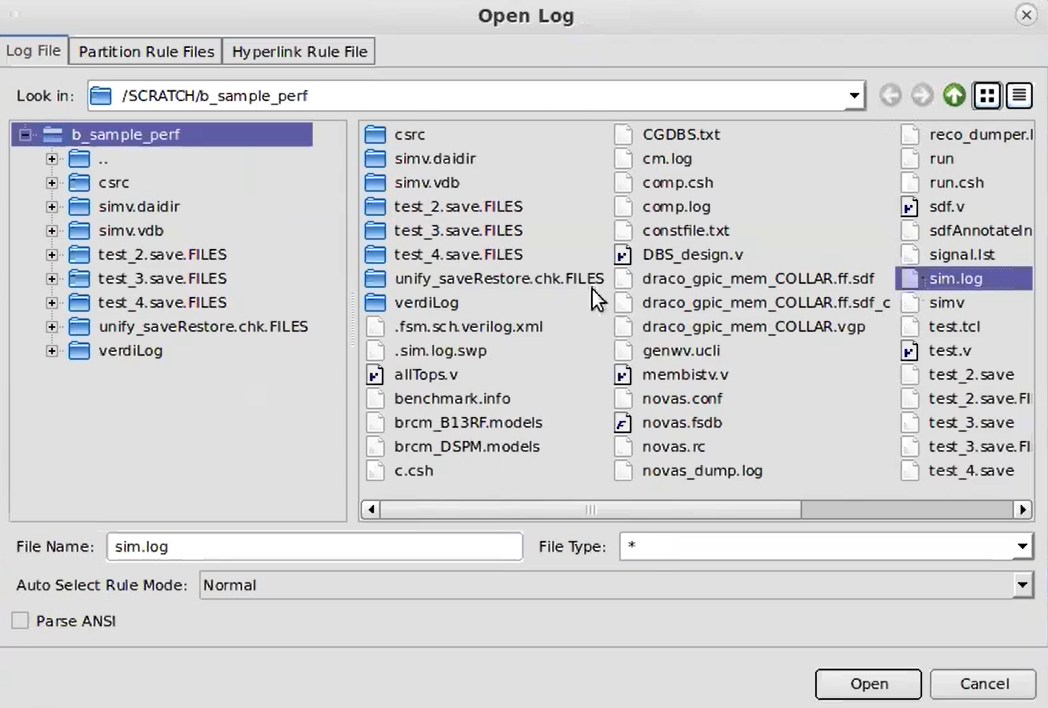The height and width of the screenshot is (708, 1048).
Task: Open the File Type dropdown
Action: coord(1022,547)
